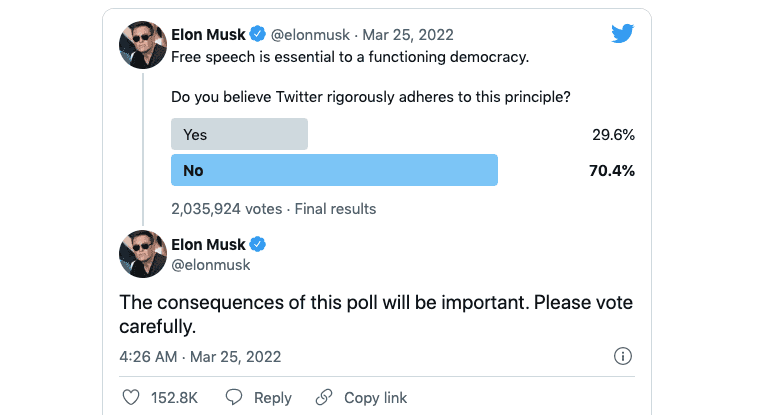The height and width of the screenshot is (415, 759).
Task: Open the 4:26 AM · Mar 25, 2022 timestamp
Action: click(200, 357)
